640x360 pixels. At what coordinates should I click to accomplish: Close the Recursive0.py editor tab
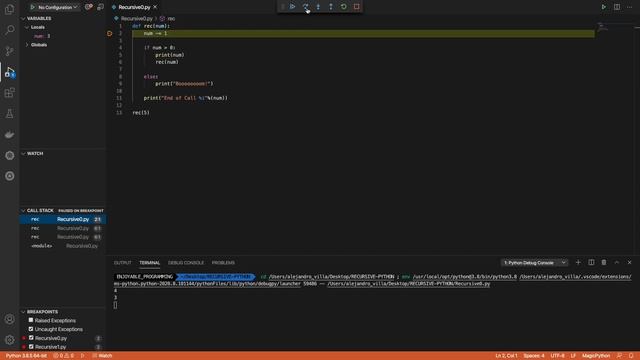point(155,7)
